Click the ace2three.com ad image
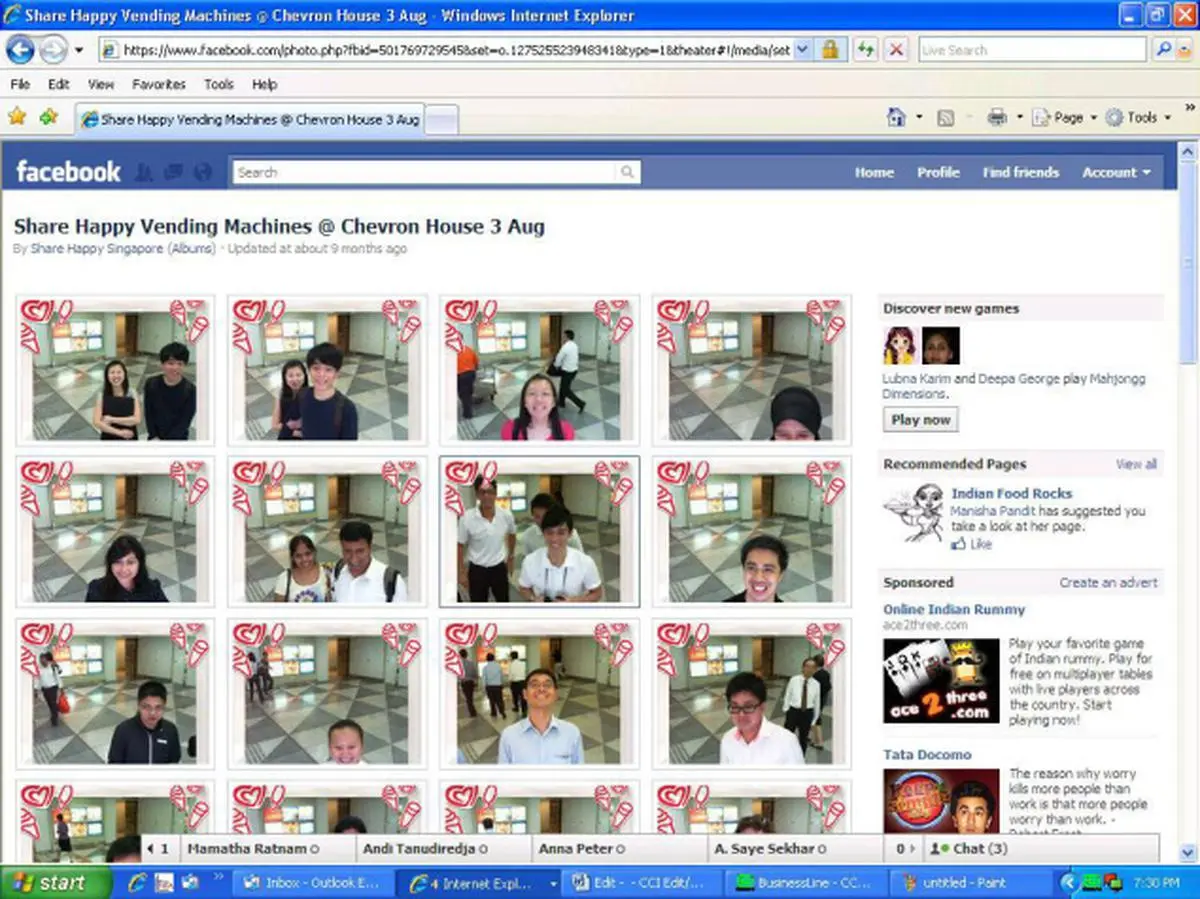Image resolution: width=1200 pixels, height=899 pixels. click(x=941, y=680)
